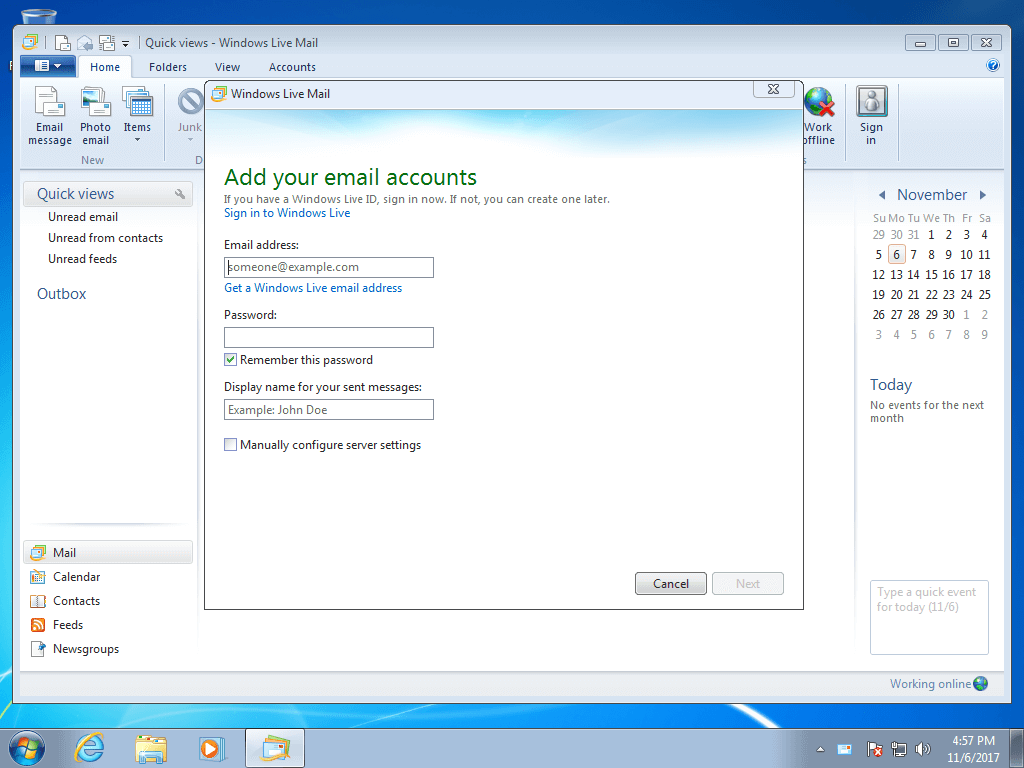Screen dimensions: 1024x768
Task: Click the Password input field
Action: (328, 337)
